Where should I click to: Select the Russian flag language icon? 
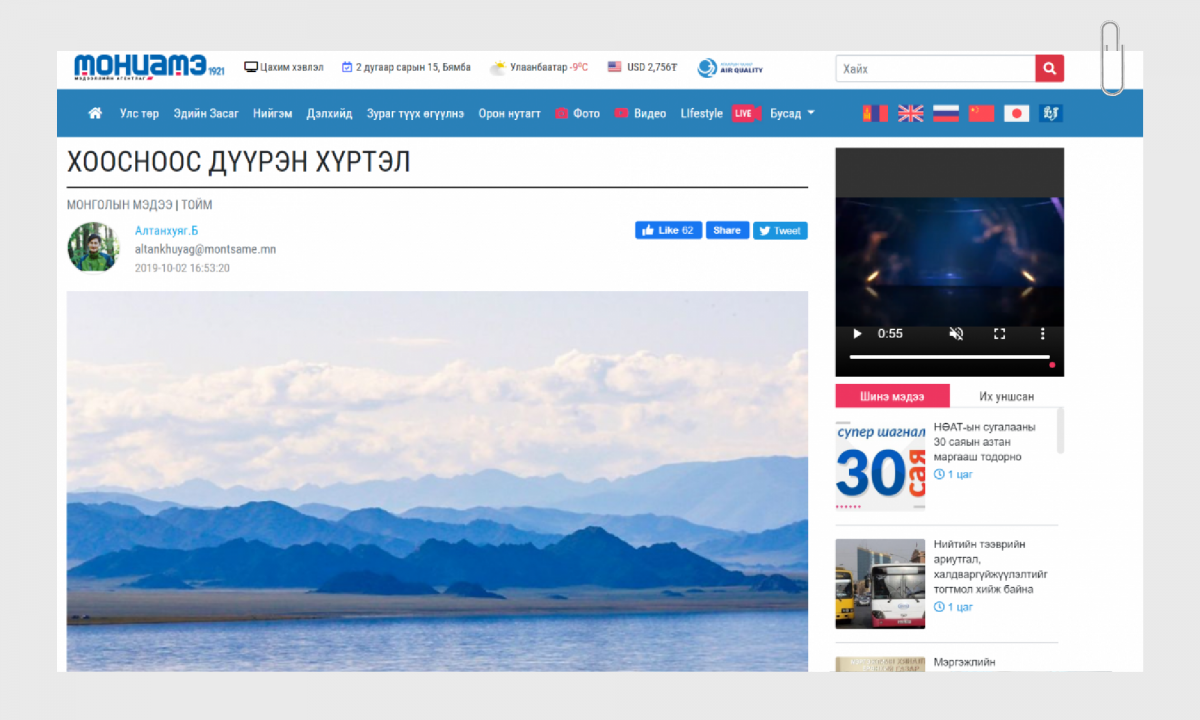click(x=946, y=113)
